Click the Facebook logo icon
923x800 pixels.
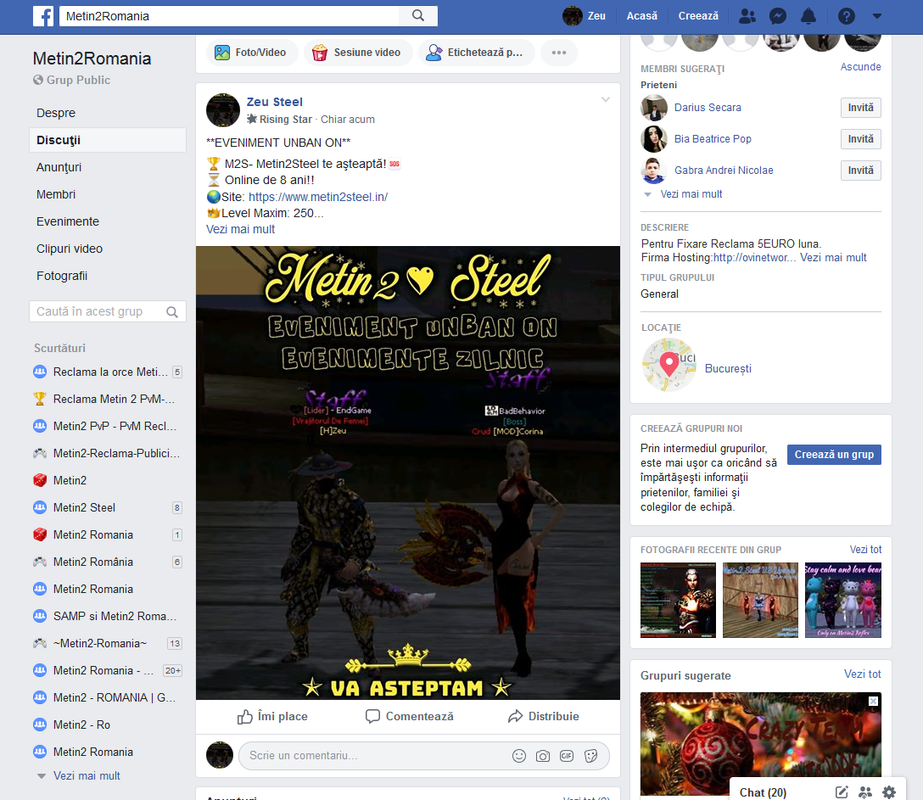pos(43,16)
